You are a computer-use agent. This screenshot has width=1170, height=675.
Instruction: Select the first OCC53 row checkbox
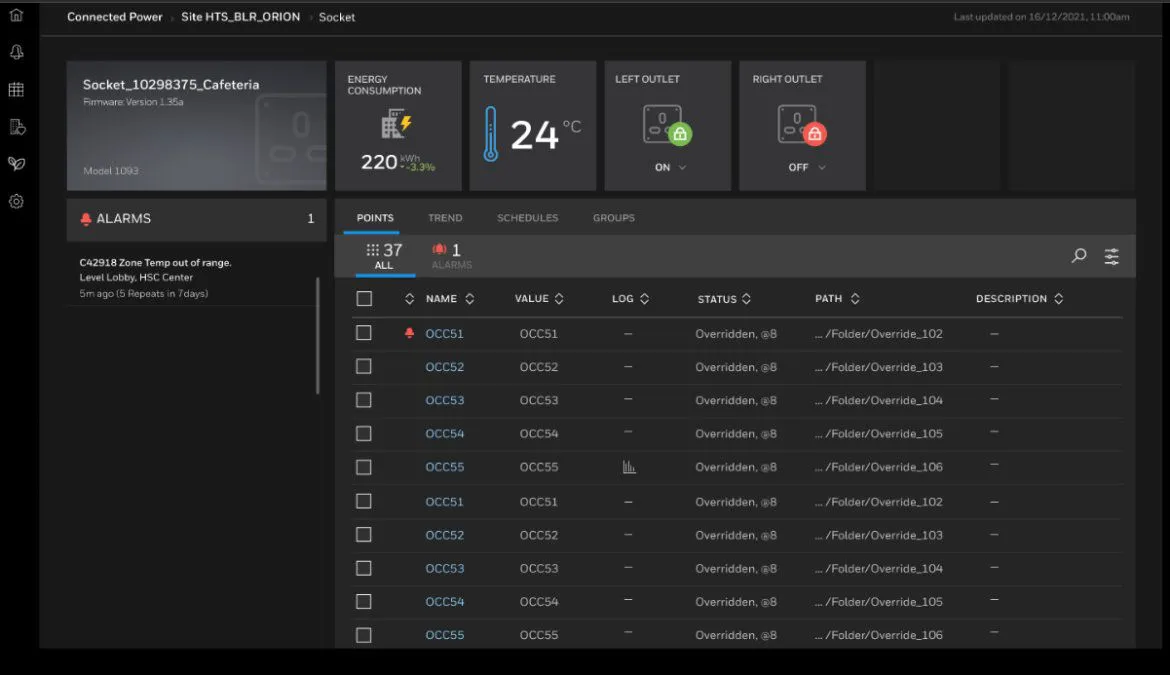coord(364,400)
